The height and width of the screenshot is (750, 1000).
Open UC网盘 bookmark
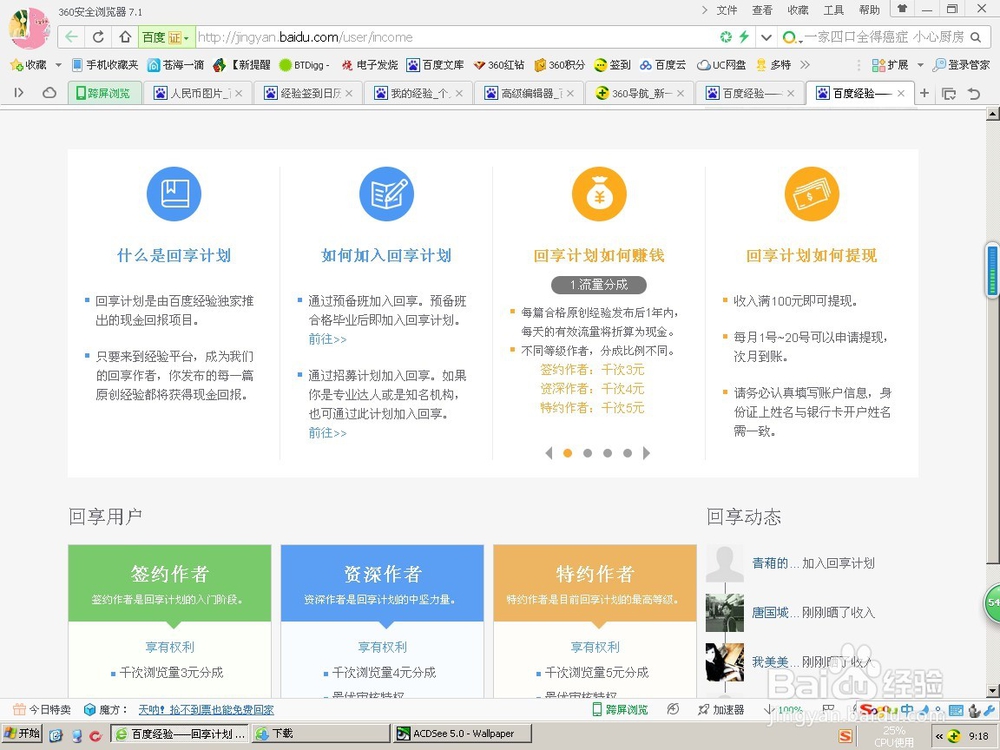point(721,65)
